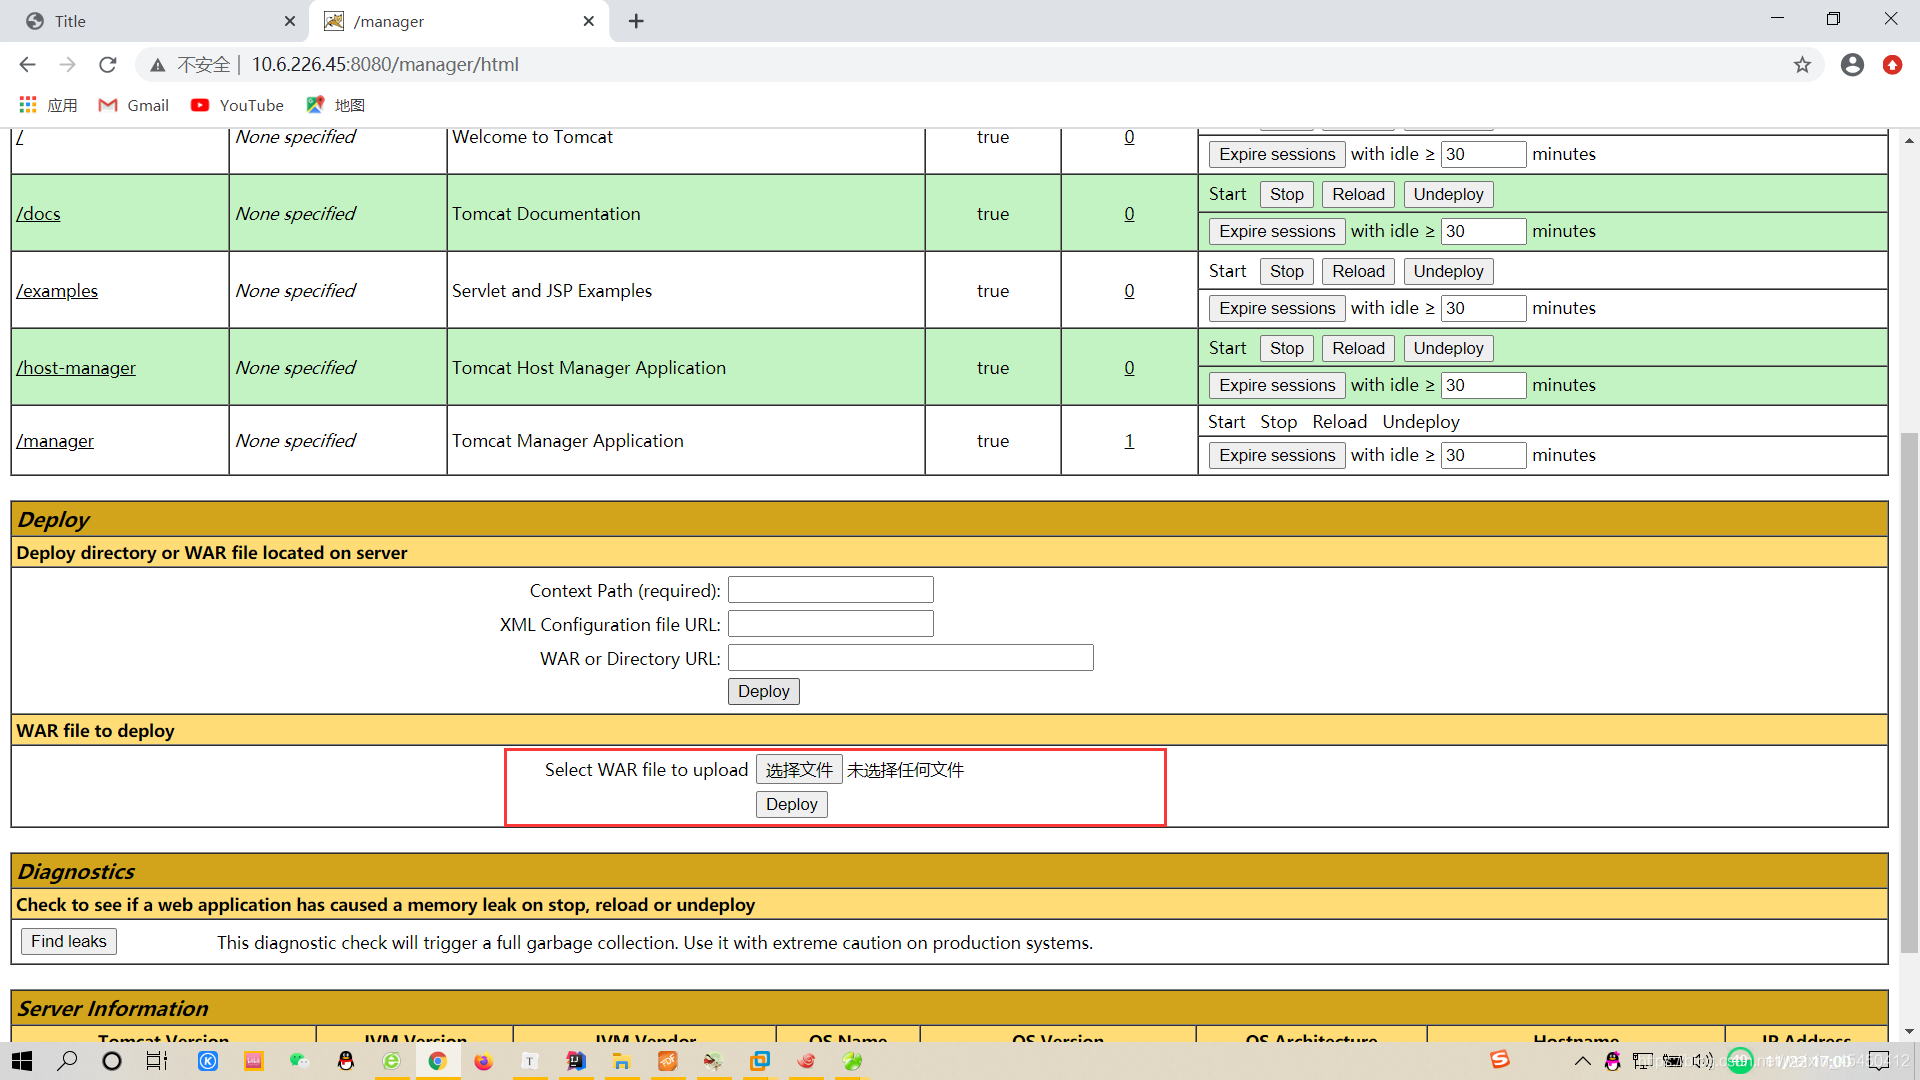This screenshot has height=1080, width=1920.
Task: Open the /manager application link
Action: click(55, 441)
